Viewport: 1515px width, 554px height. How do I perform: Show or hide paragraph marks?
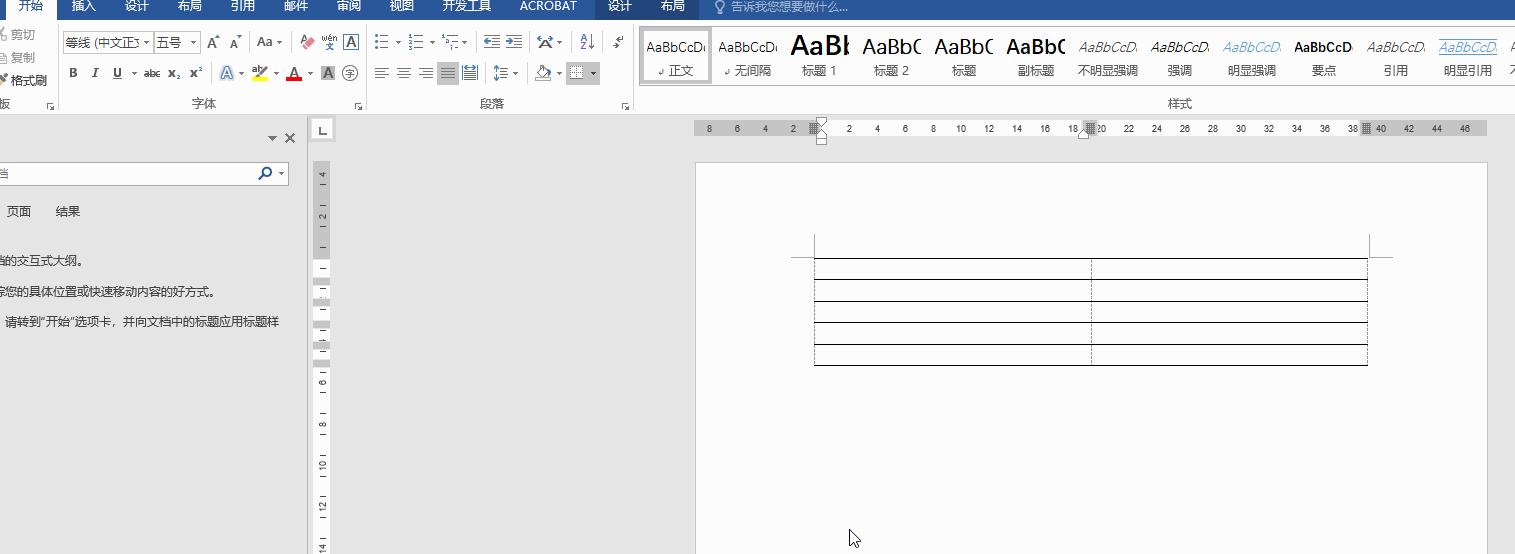pos(618,42)
